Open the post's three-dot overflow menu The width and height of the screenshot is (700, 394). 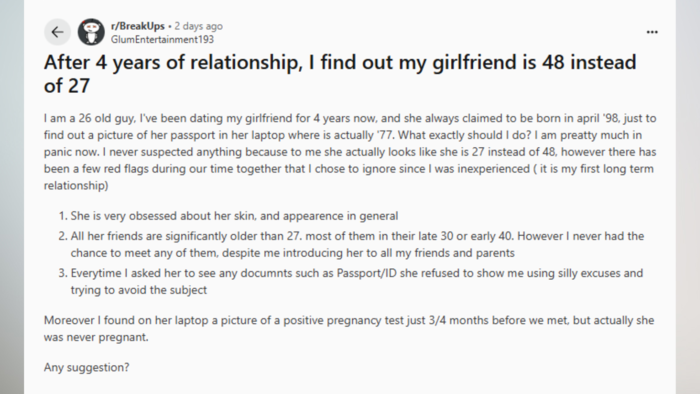tap(652, 32)
